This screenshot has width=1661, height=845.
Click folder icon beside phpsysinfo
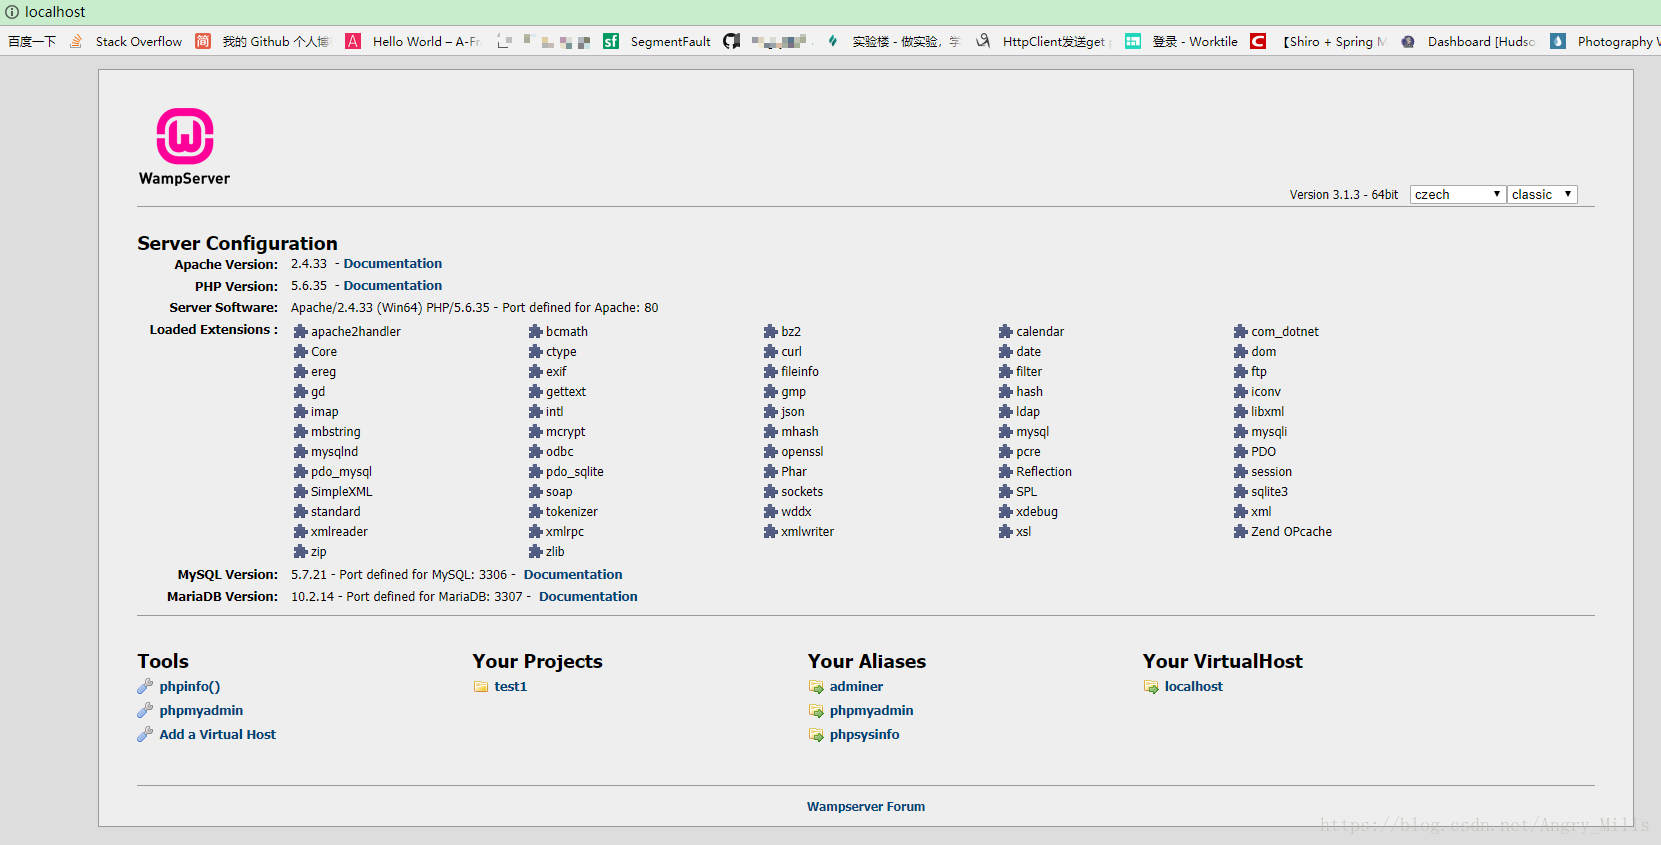pos(816,735)
